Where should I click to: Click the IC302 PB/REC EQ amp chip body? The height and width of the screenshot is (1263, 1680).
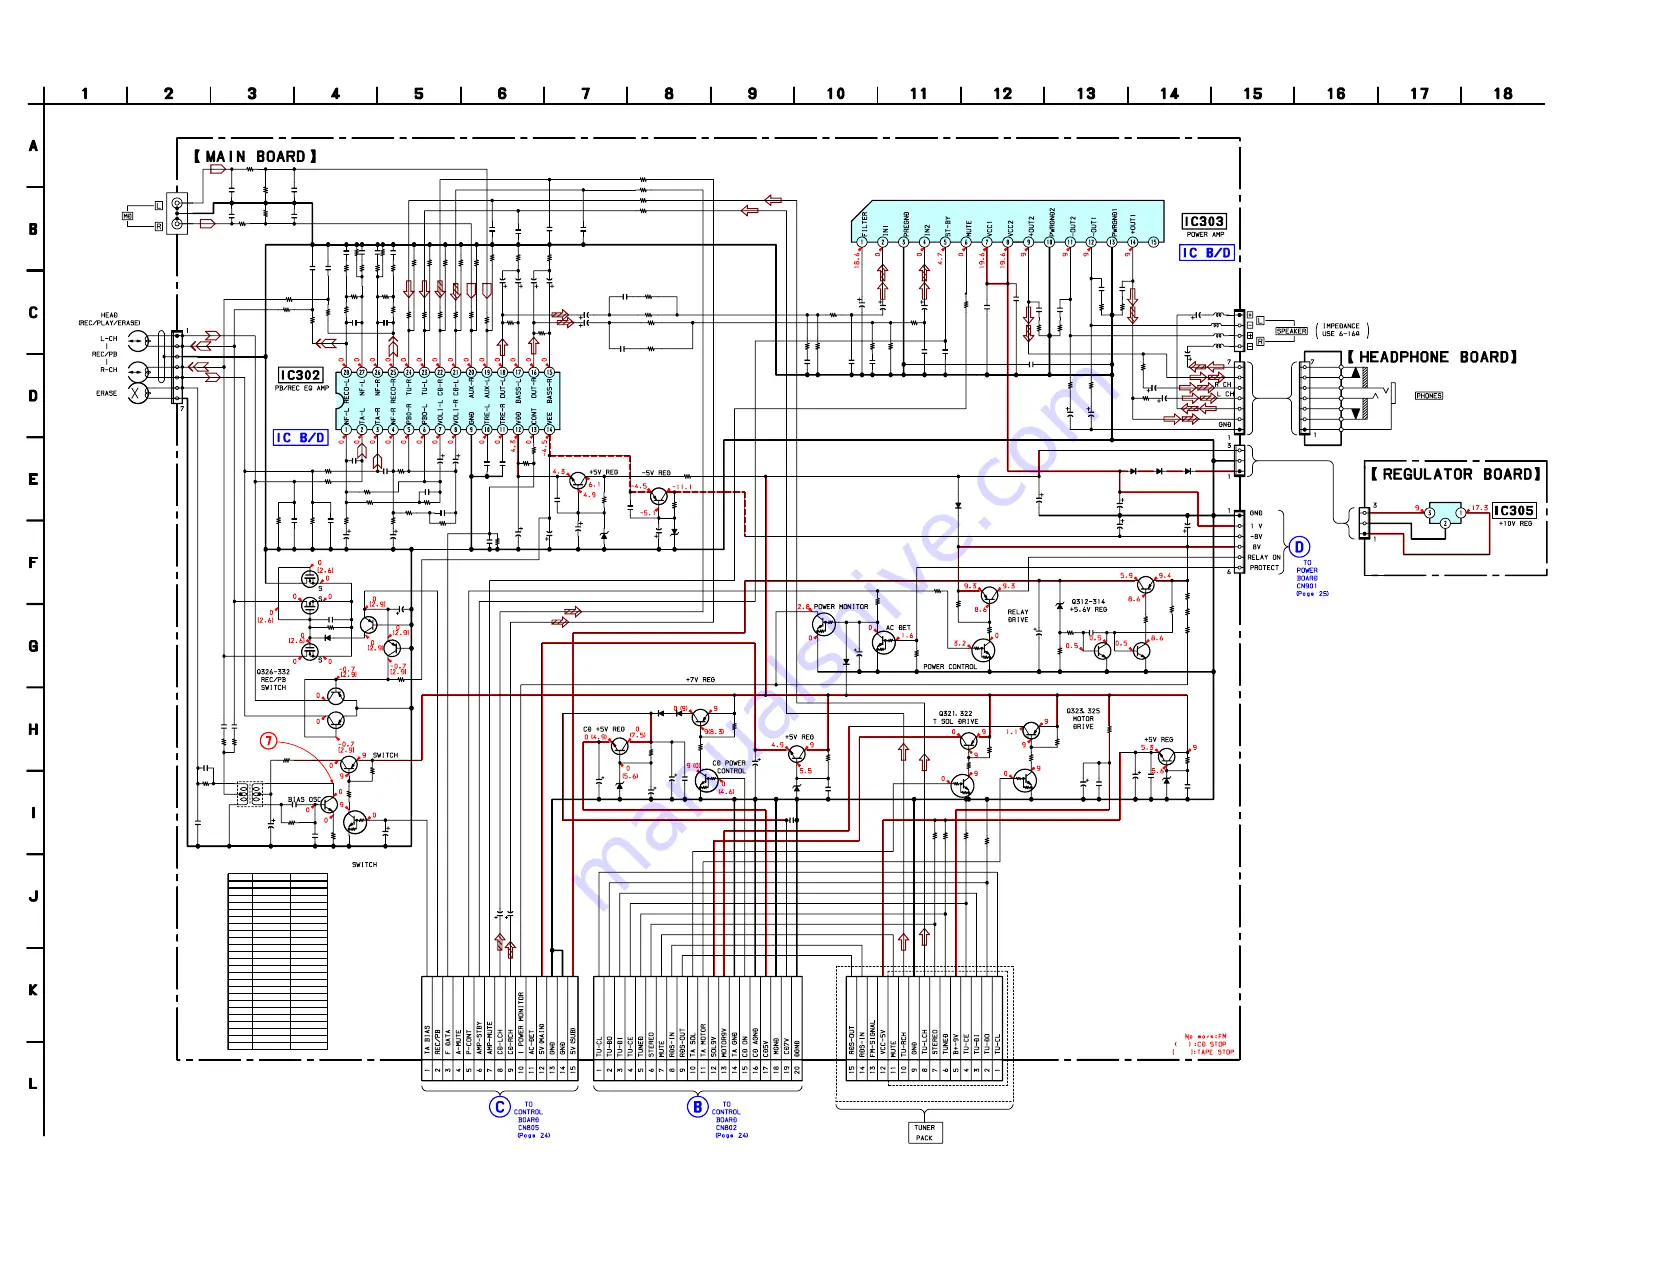[448, 400]
